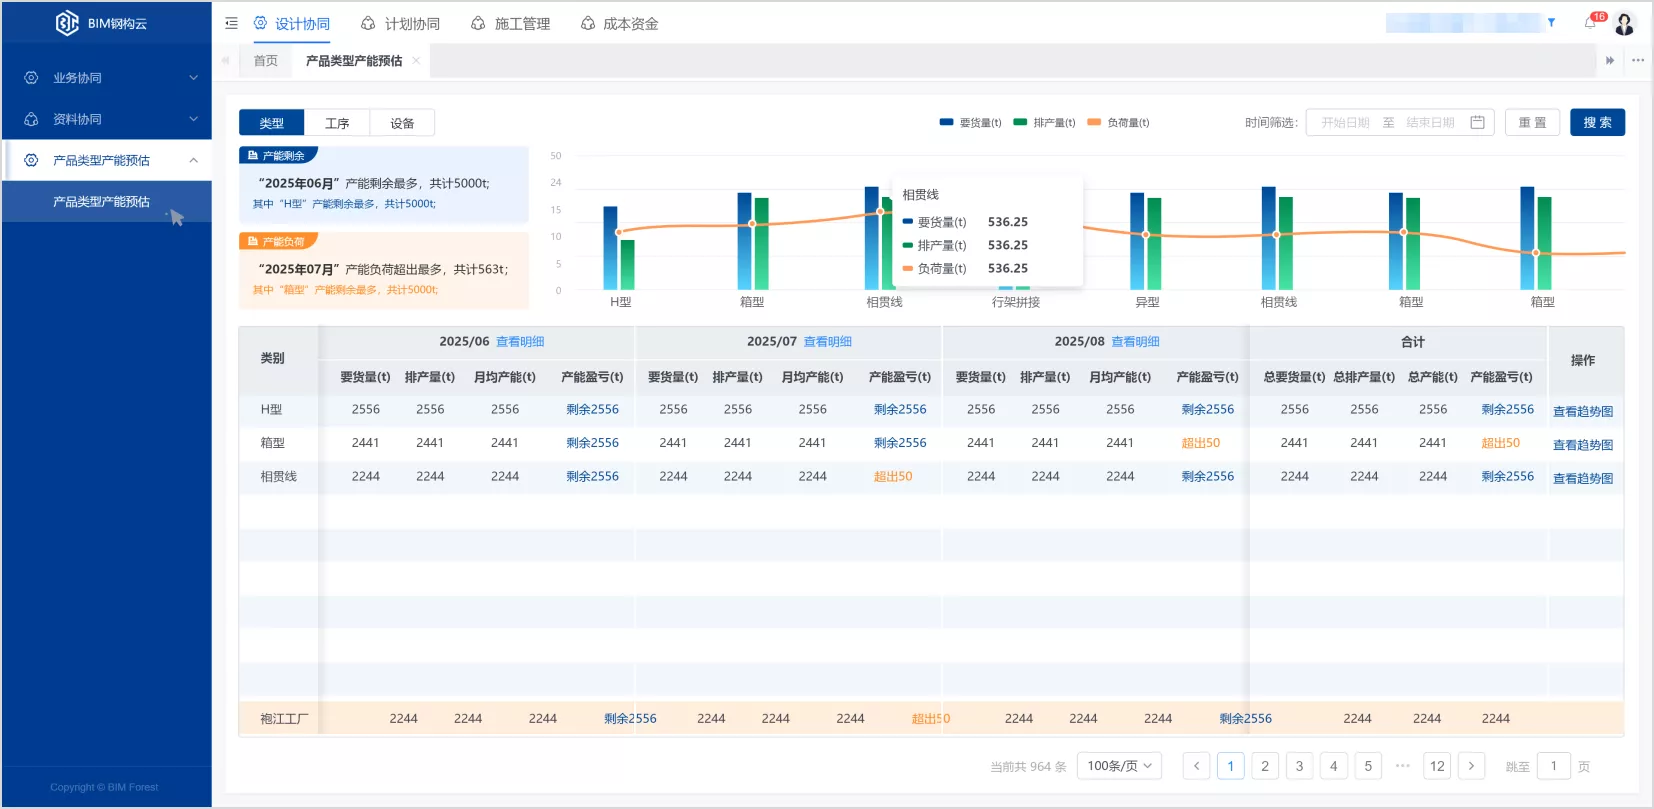Open the tab bar more-options ellipsis icon

[1638, 60]
